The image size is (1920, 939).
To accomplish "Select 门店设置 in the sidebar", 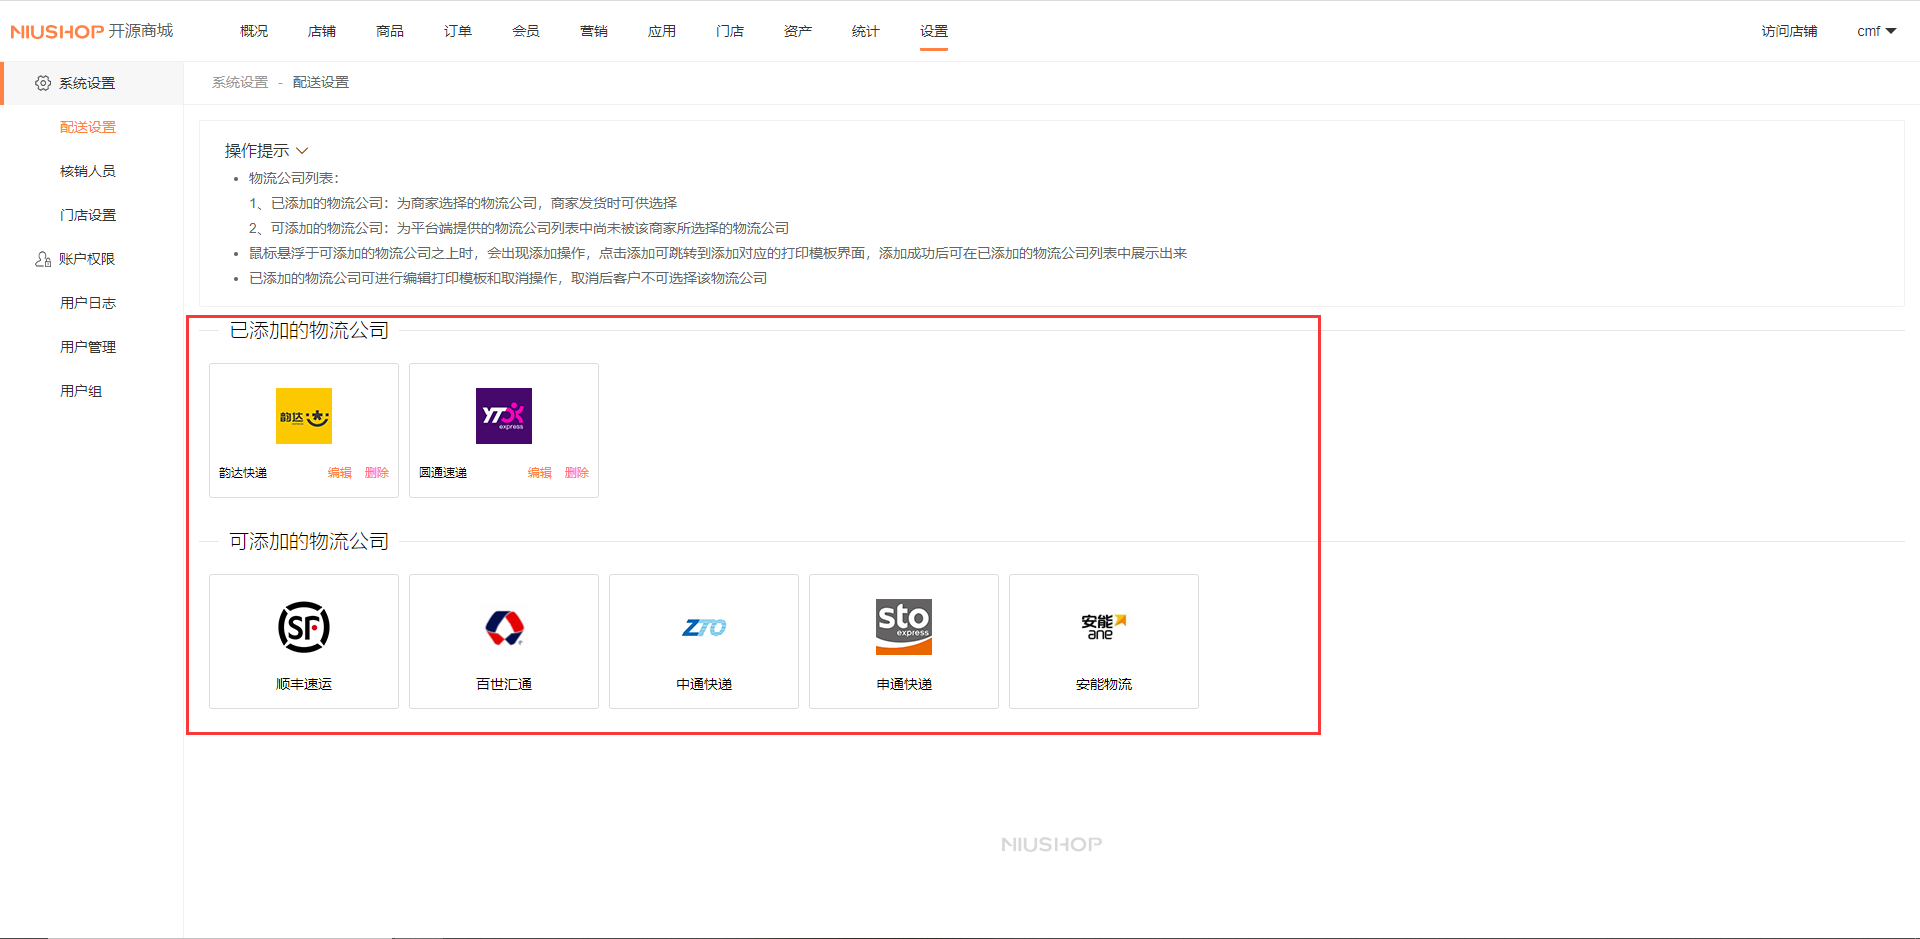I will point(88,215).
